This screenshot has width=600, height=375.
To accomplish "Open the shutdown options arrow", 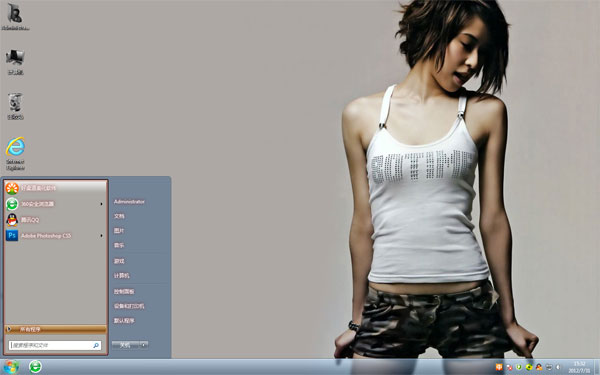I will [x=144, y=345].
